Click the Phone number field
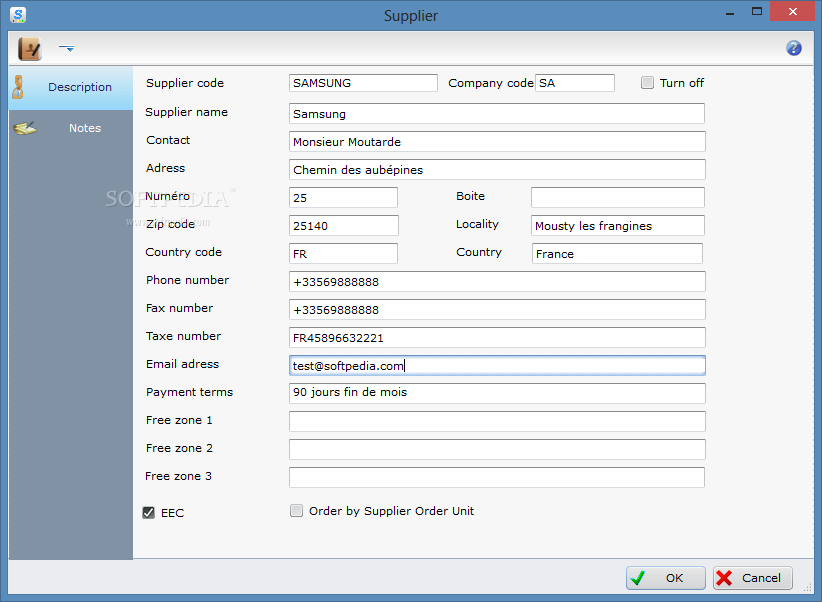This screenshot has width=822, height=602. [x=496, y=282]
